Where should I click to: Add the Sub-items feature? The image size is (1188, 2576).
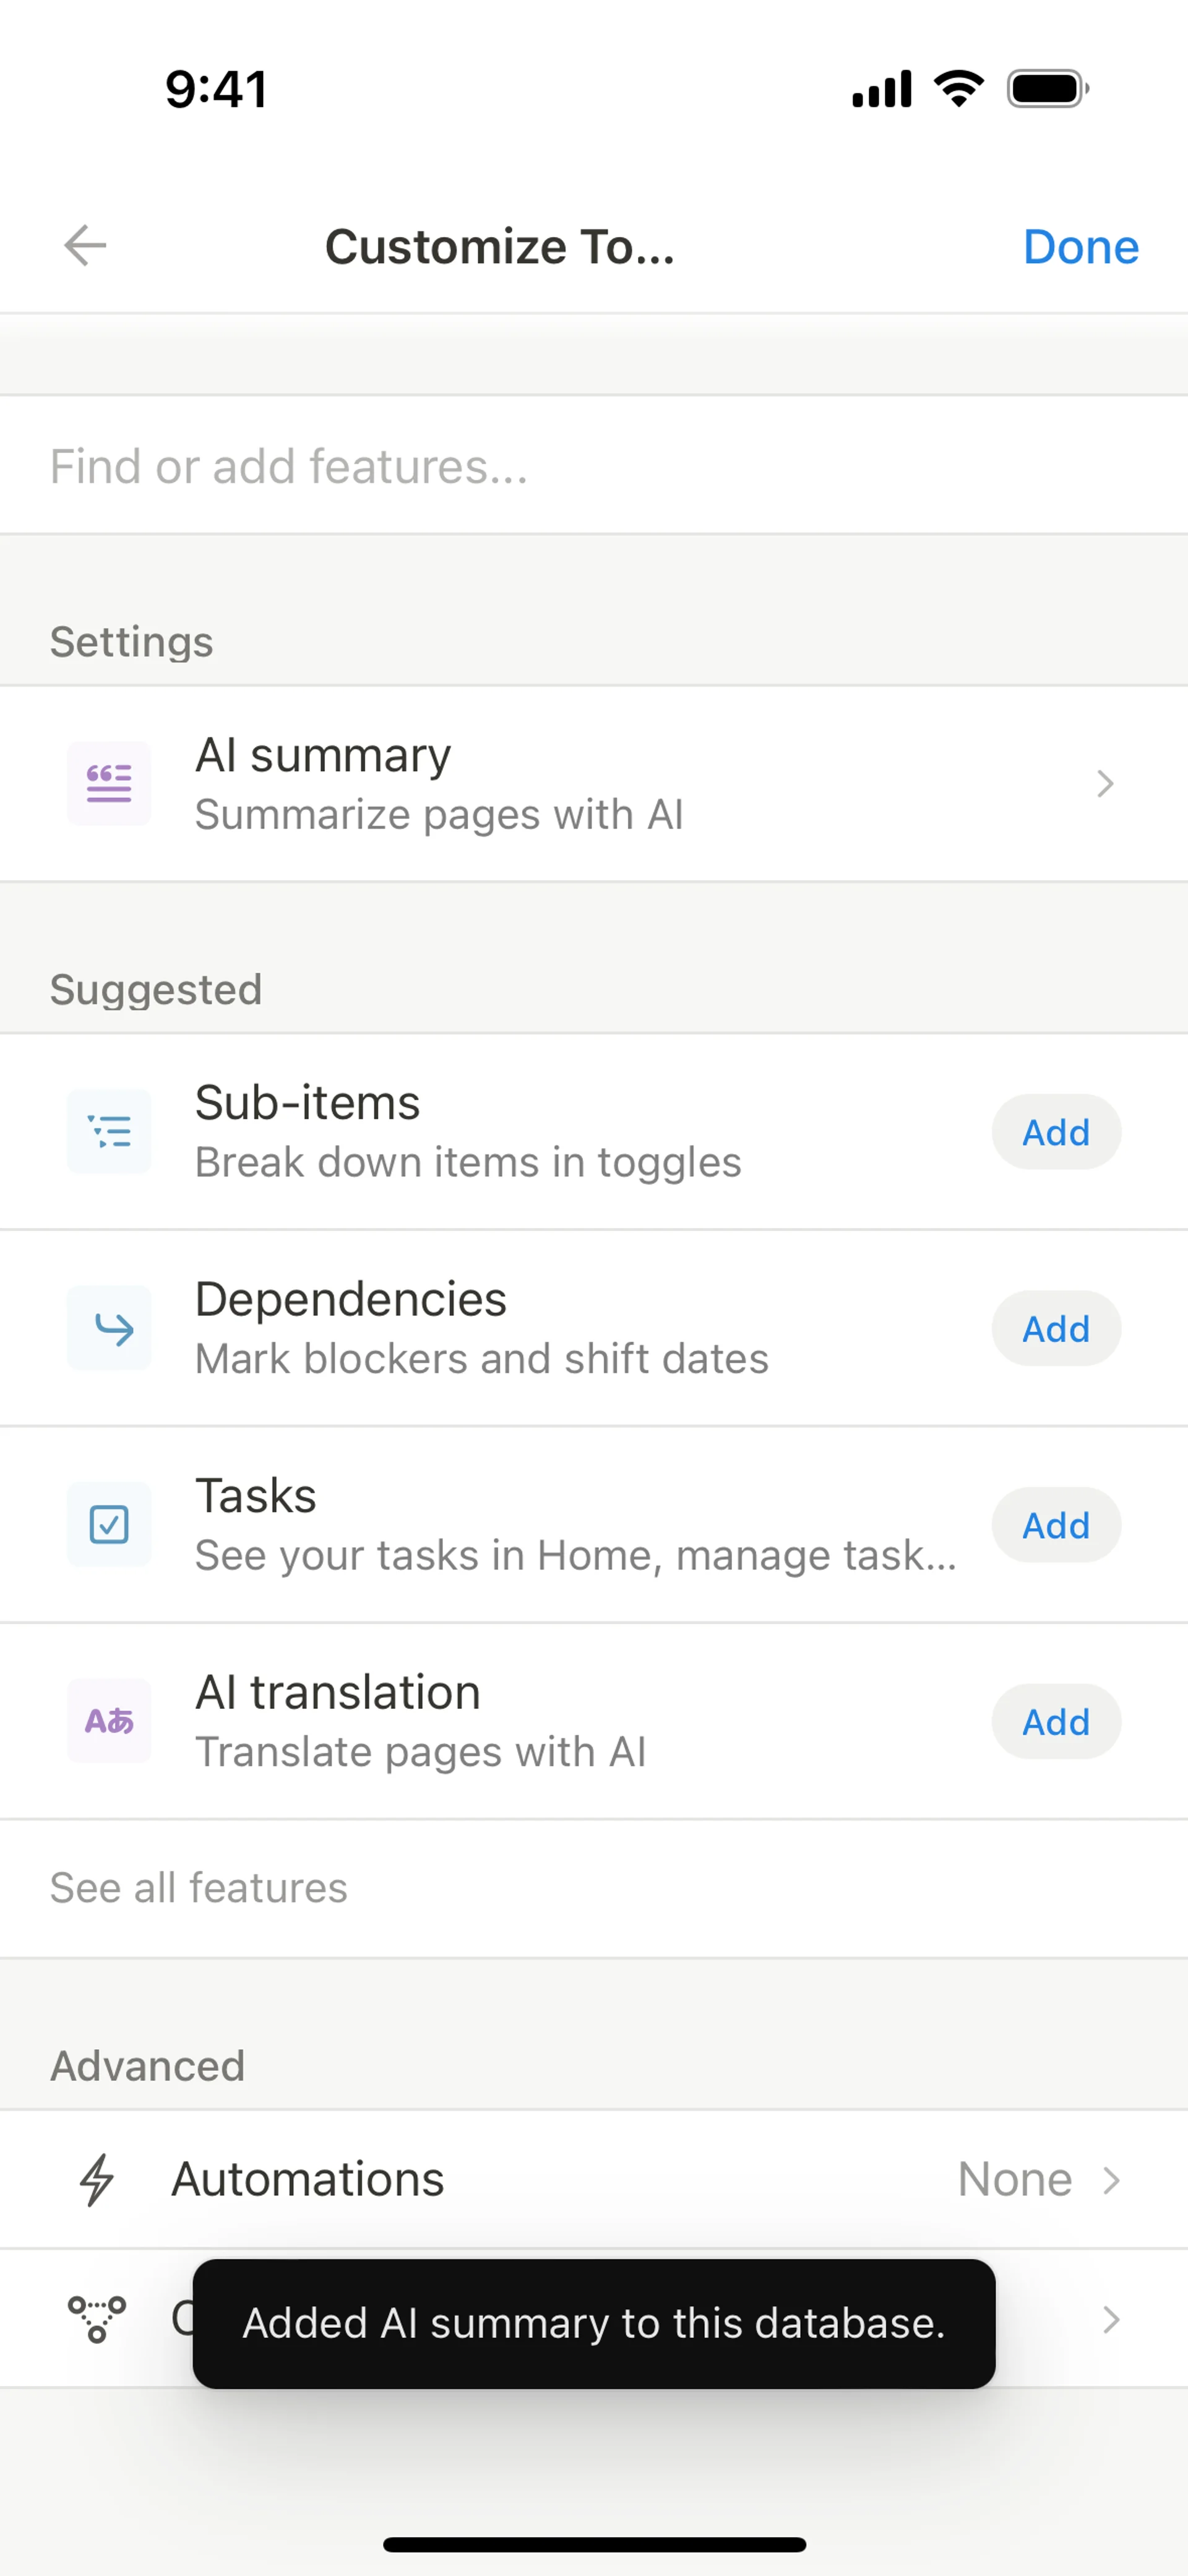1055,1132
